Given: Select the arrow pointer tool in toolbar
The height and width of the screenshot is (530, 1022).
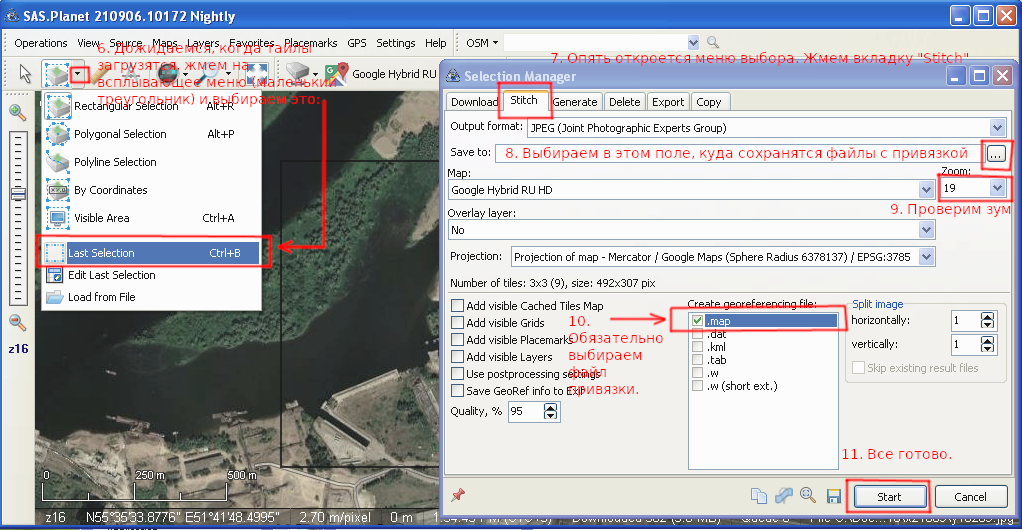Looking at the screenshot, I should coord(26,73).
